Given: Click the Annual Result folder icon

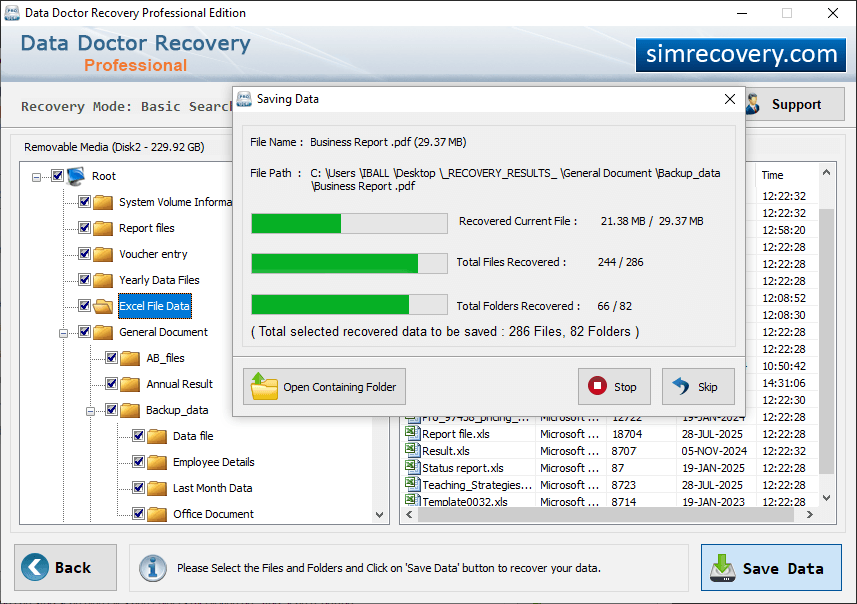Looking at the screenshot, I should tap(130, 384).
